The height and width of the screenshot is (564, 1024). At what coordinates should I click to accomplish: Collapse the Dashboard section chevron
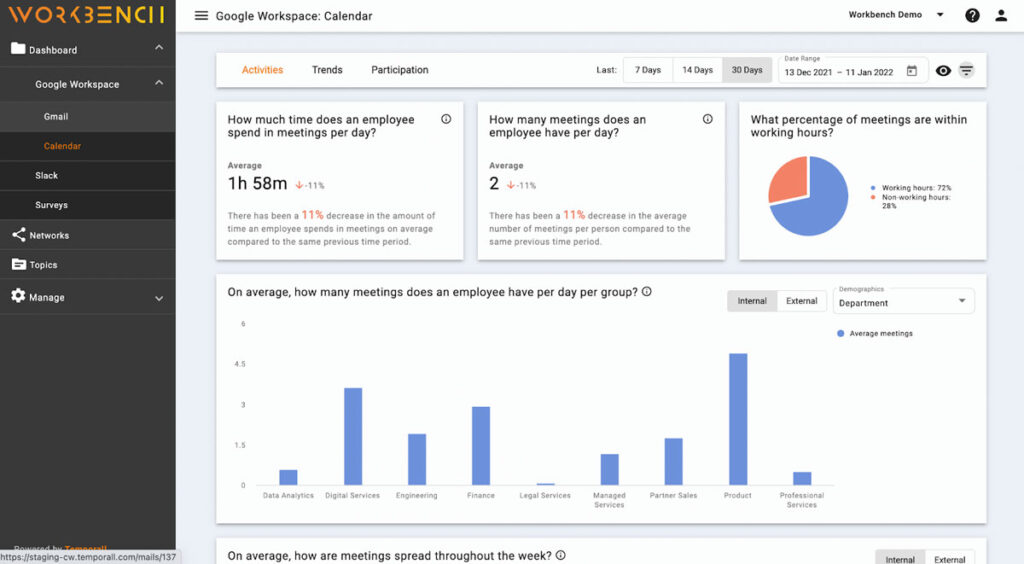point(159,48)
